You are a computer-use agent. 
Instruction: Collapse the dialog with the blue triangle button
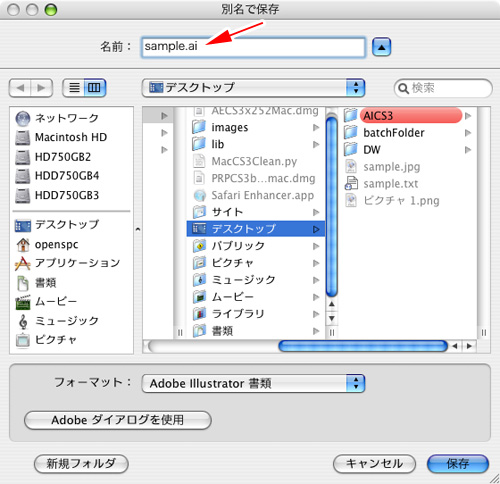coord(381,47)
